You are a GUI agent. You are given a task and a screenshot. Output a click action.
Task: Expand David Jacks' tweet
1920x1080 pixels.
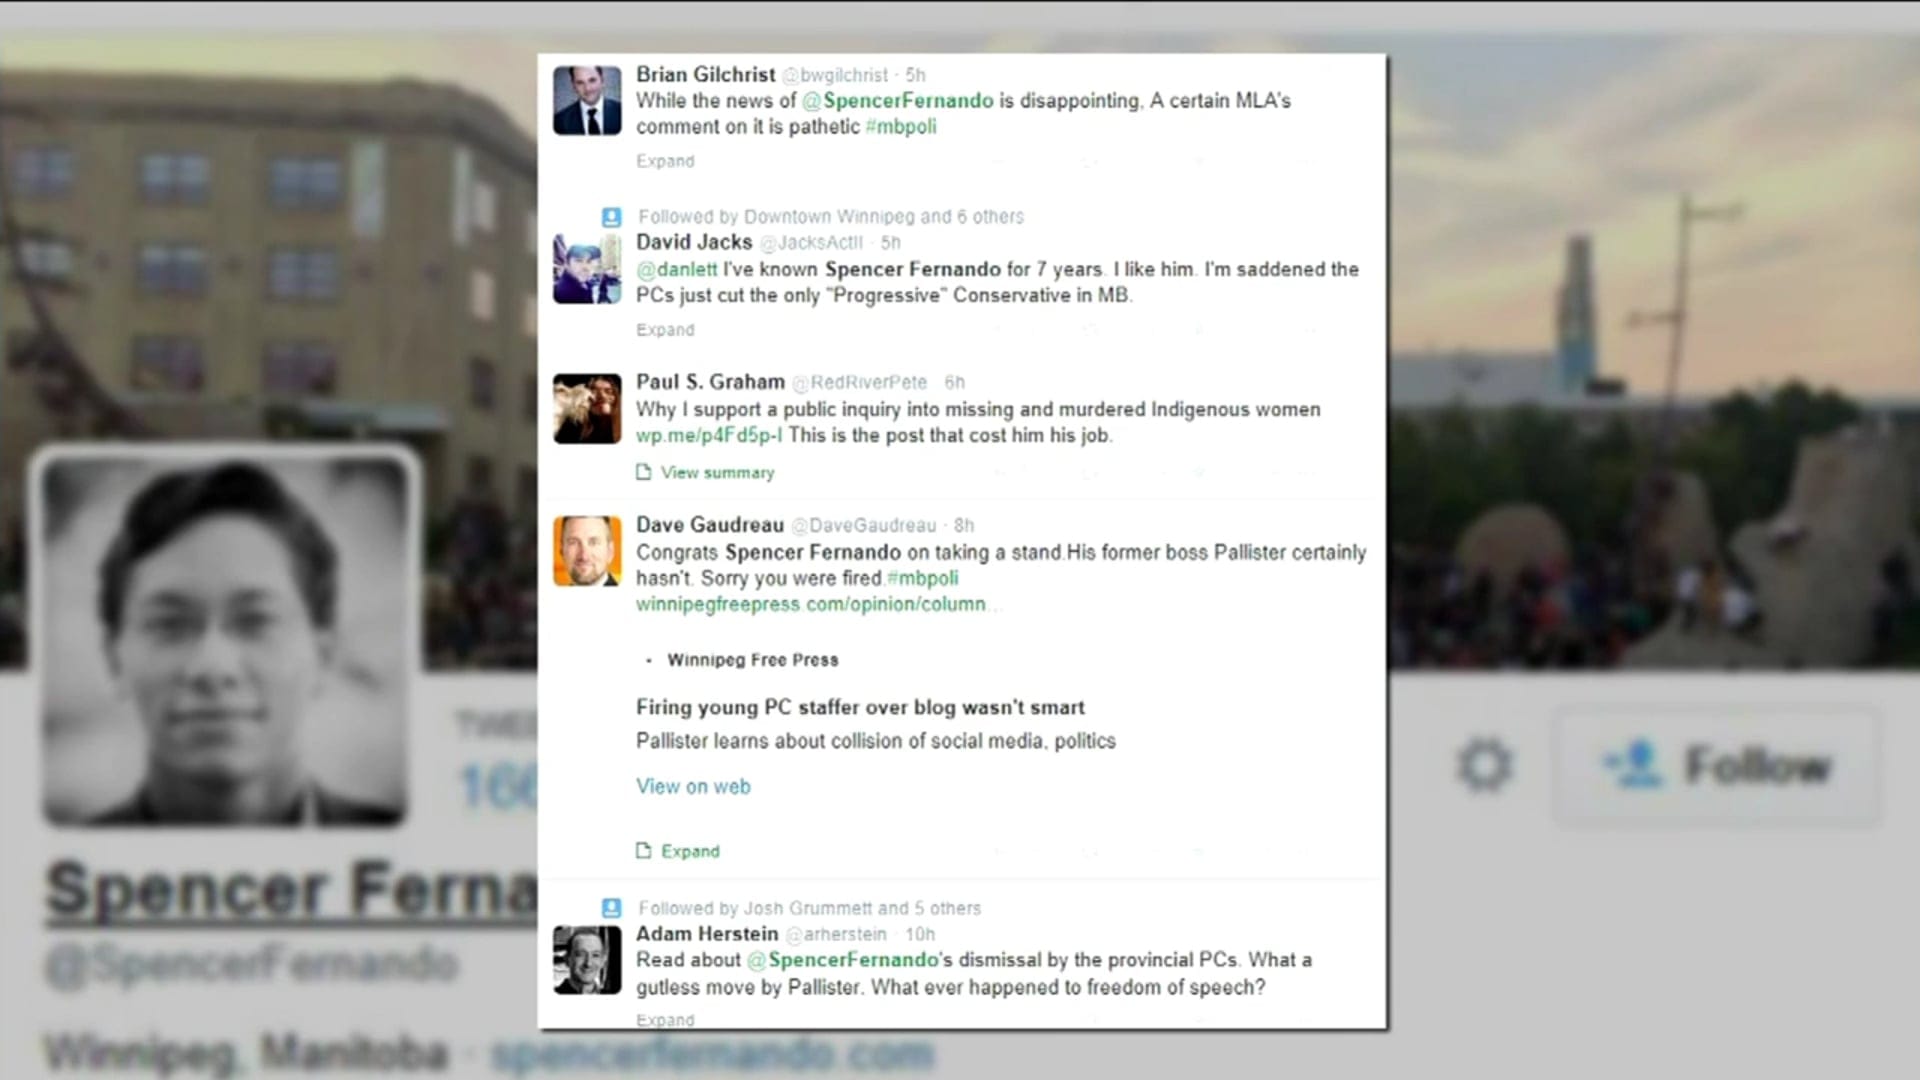click(x=665, y=330)
